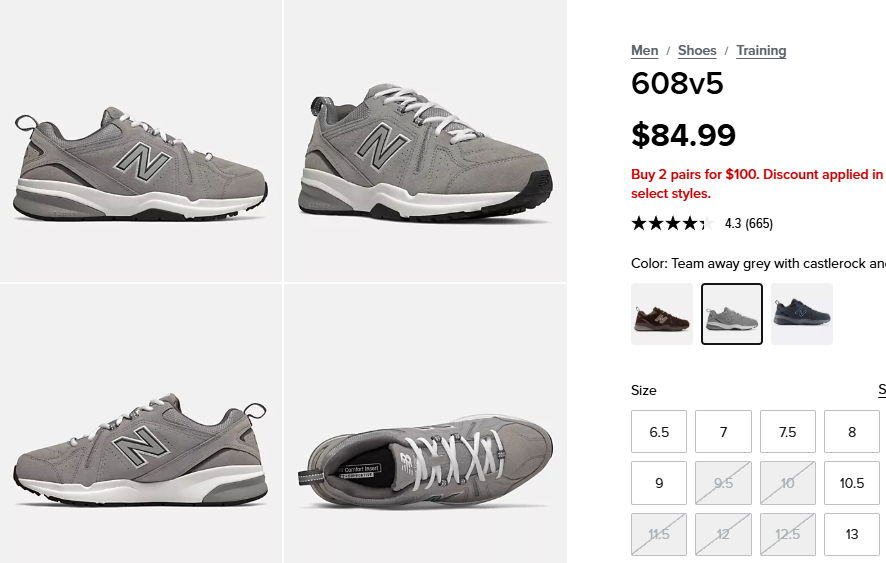Open the angled front shoe image
The width and height of the screenshot is (886, 563).
point(425,141)
